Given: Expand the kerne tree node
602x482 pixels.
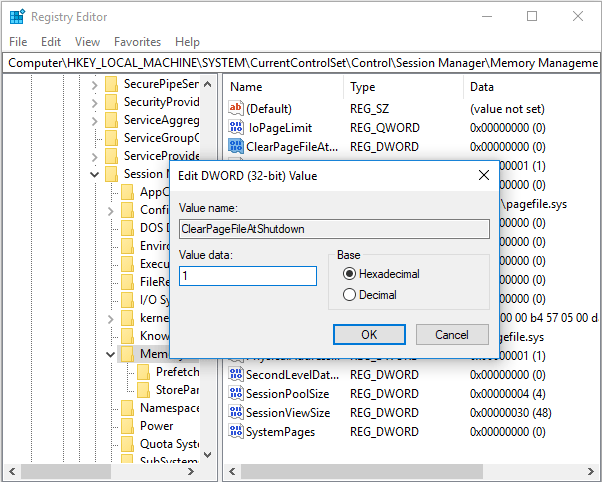Looking at the screenshot, I should [x=111, y=319].
